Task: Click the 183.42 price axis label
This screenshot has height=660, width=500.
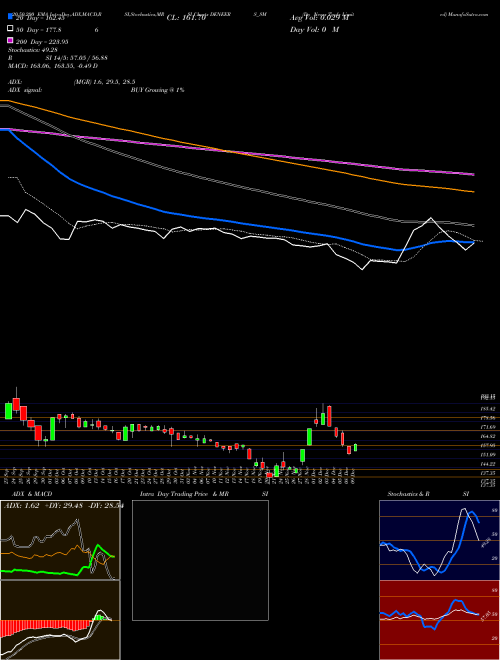Action: click(x=489, y=409)
